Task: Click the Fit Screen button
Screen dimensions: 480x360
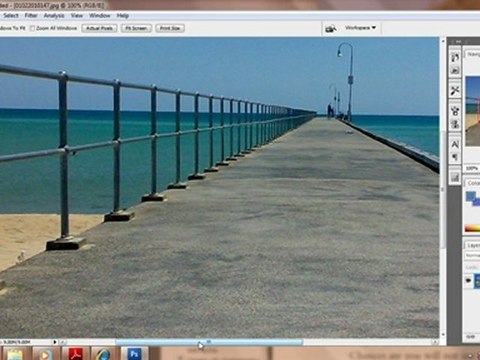Action: (136, 28)
